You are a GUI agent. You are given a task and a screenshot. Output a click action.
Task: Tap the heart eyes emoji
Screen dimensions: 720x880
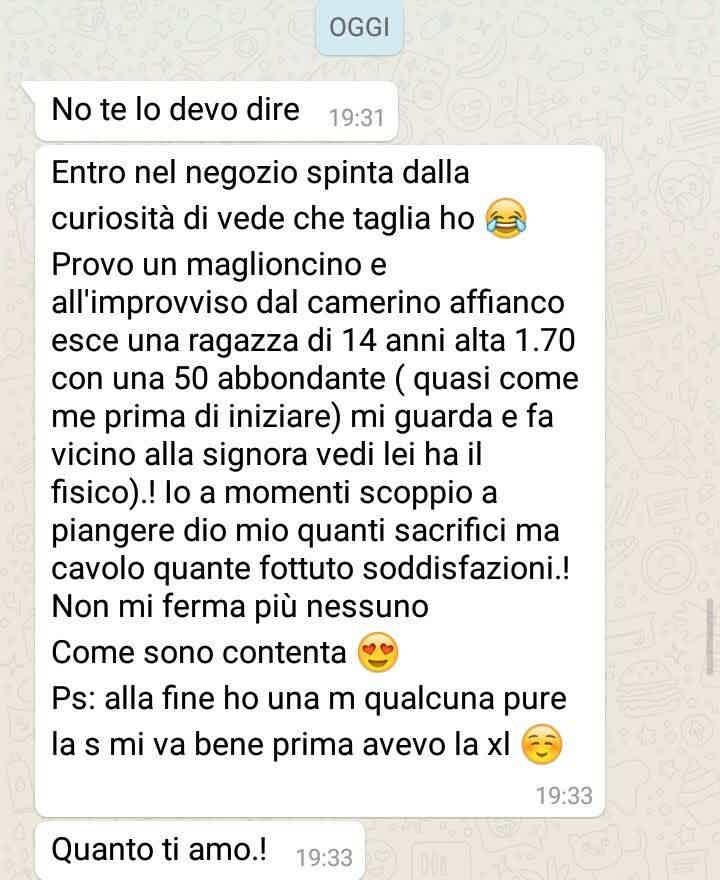378,652
